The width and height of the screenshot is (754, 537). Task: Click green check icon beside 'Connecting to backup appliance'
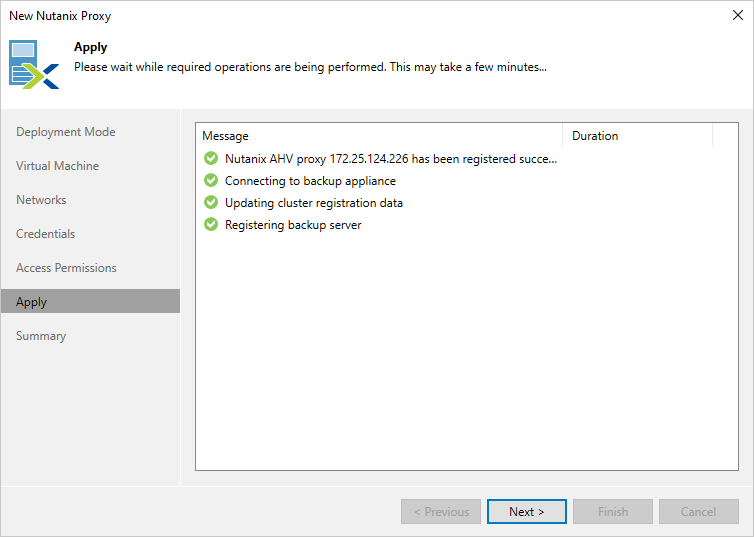point(211,180)
